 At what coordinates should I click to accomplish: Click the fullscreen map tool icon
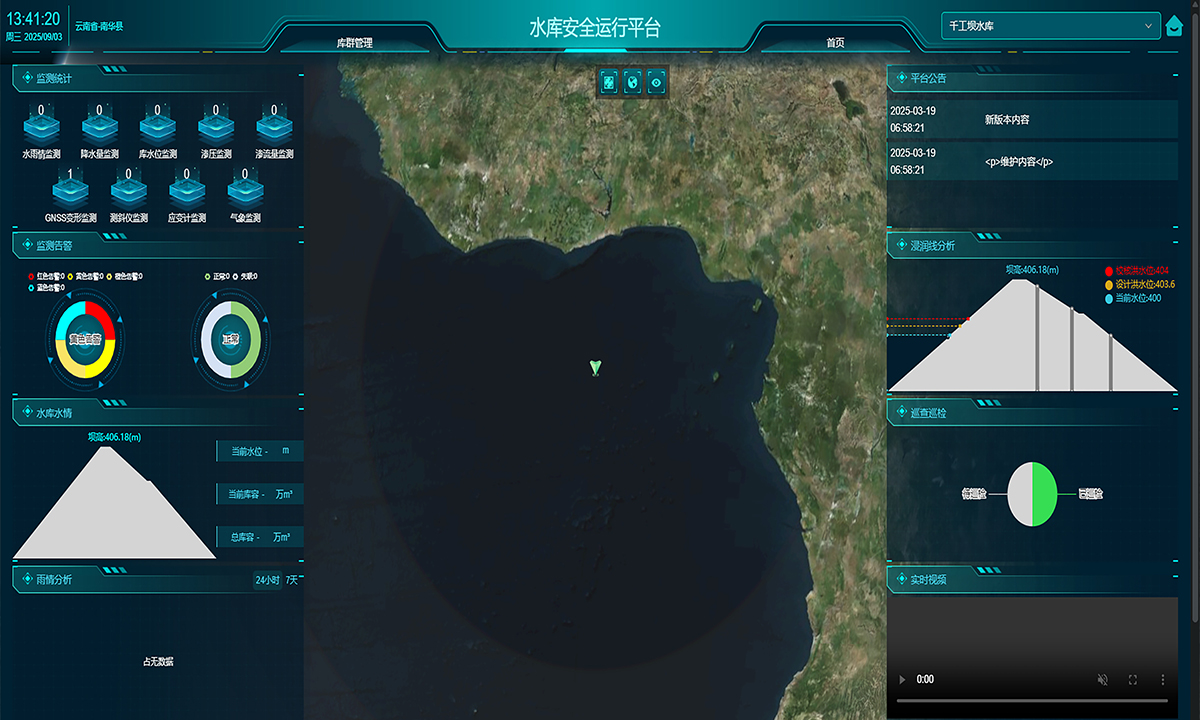pos(608,82)
